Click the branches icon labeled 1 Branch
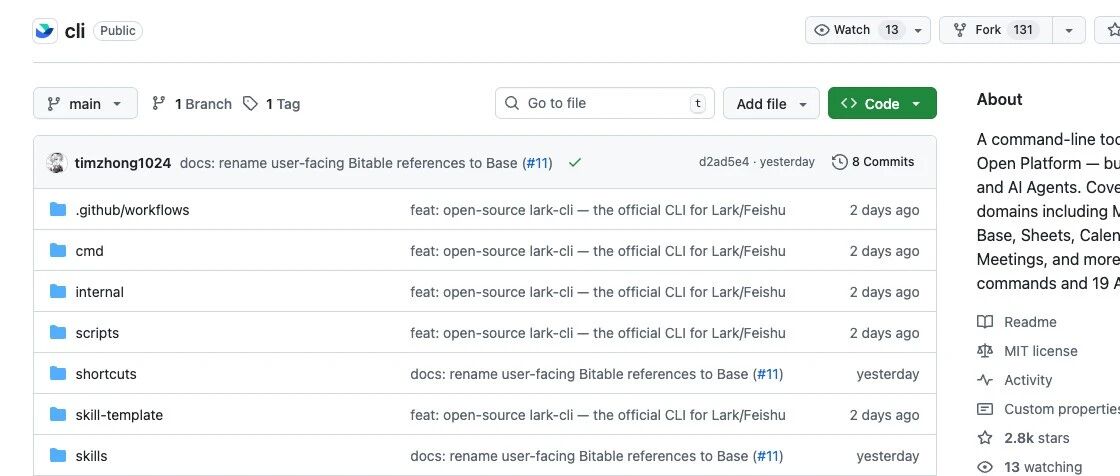1120x476 pixels. tap(159, 104)
